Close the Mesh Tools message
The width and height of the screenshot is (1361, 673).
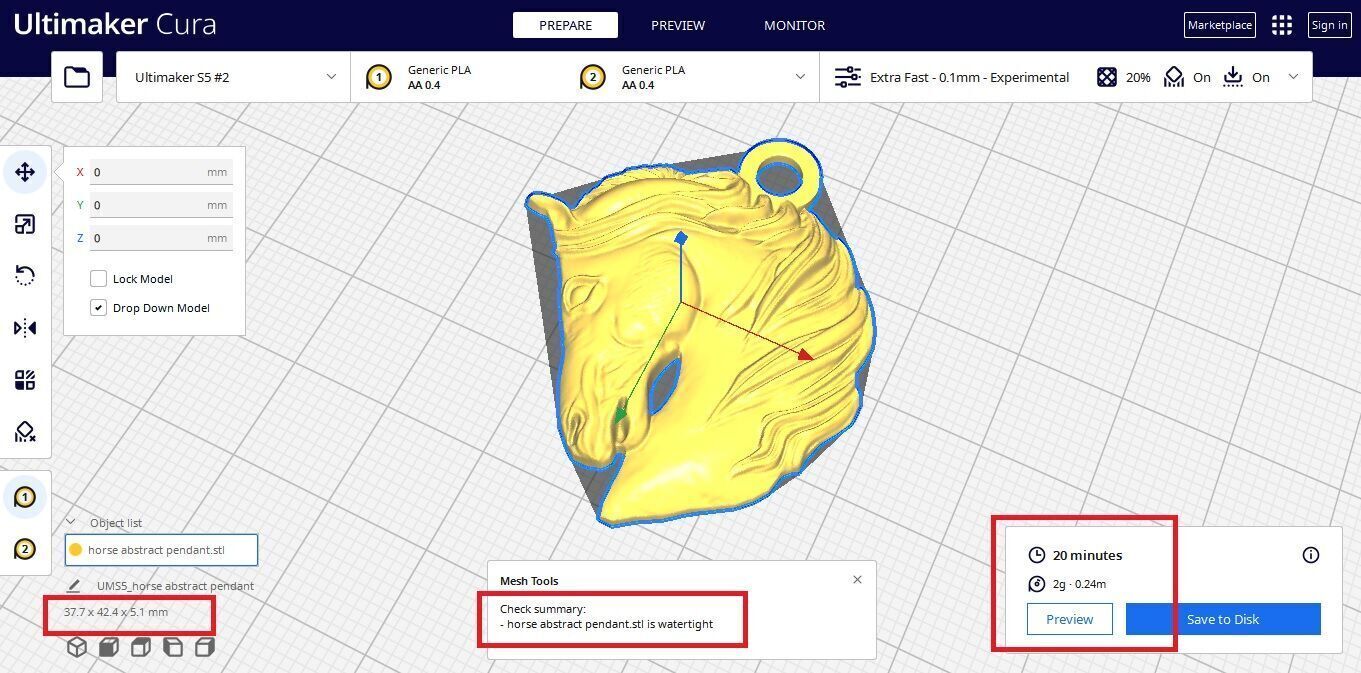tap(857, 580)
